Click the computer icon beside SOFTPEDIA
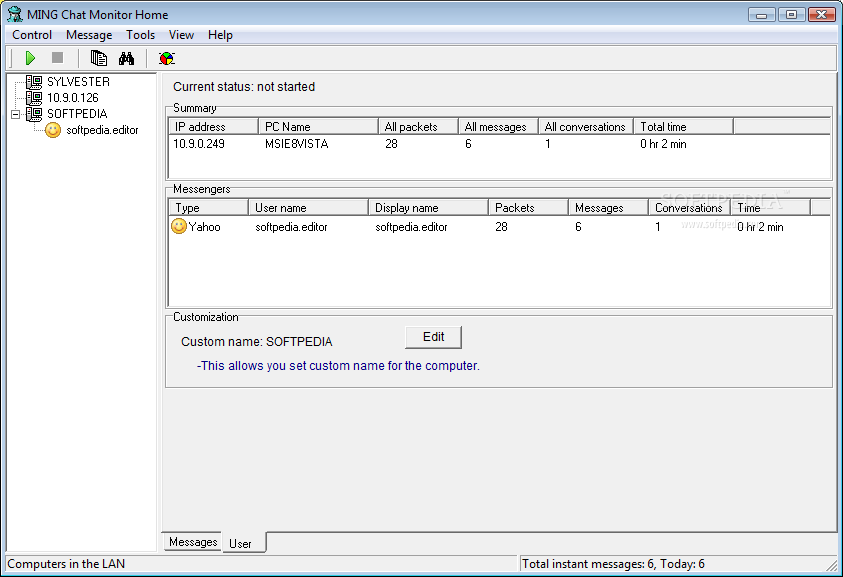 point(34,114)
